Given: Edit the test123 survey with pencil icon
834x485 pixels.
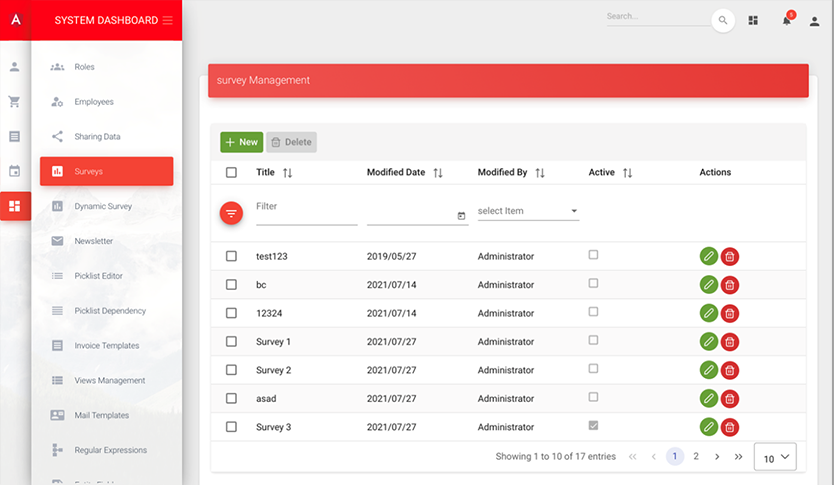Looking at the screenshot, I should pyautogui.click(x=708, y=257).
